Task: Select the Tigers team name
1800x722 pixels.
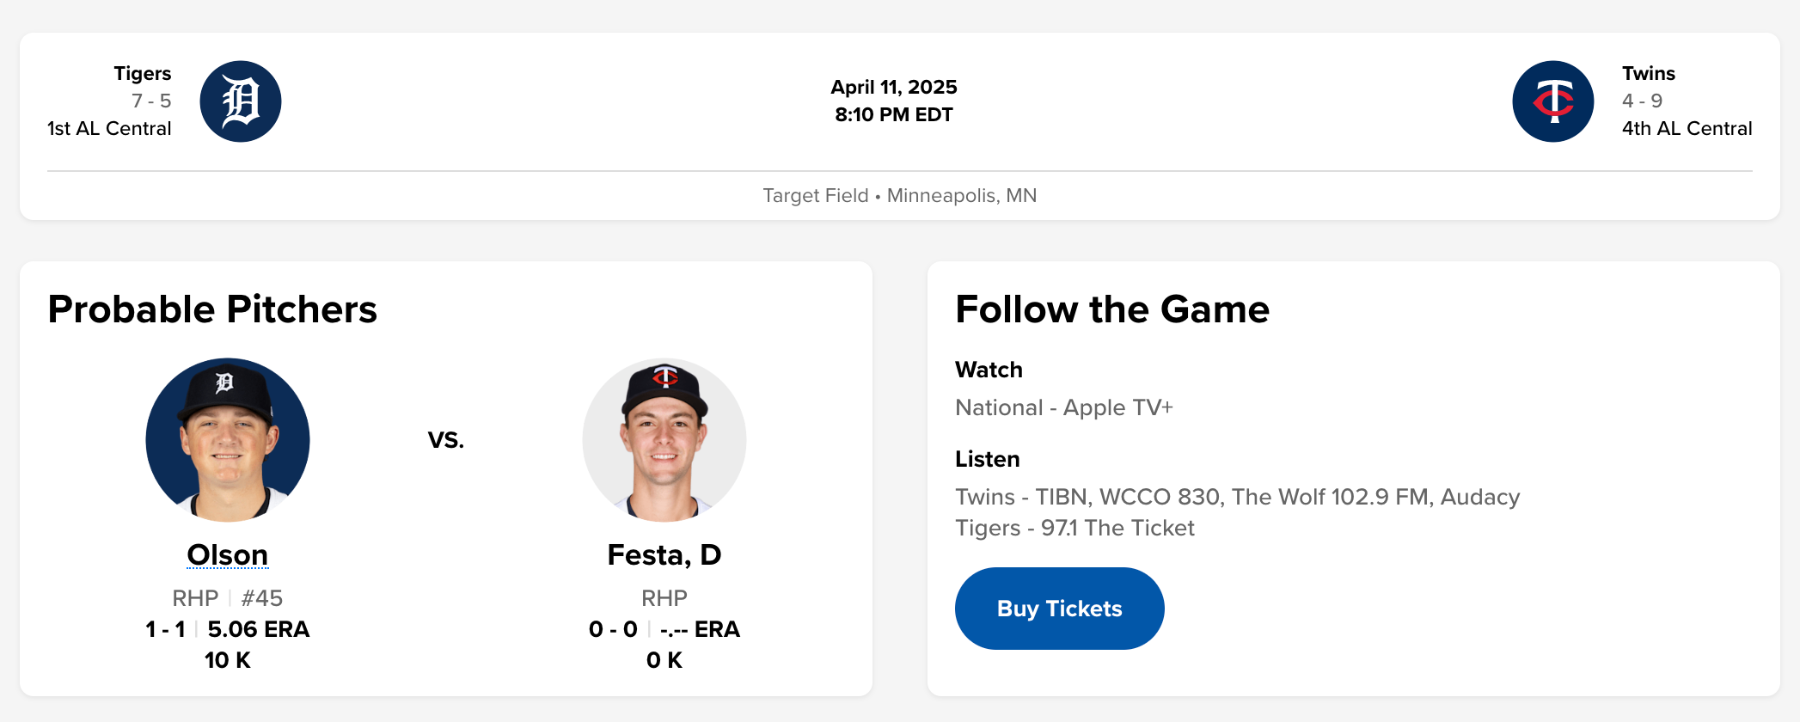Action: [x=142, y=73]
